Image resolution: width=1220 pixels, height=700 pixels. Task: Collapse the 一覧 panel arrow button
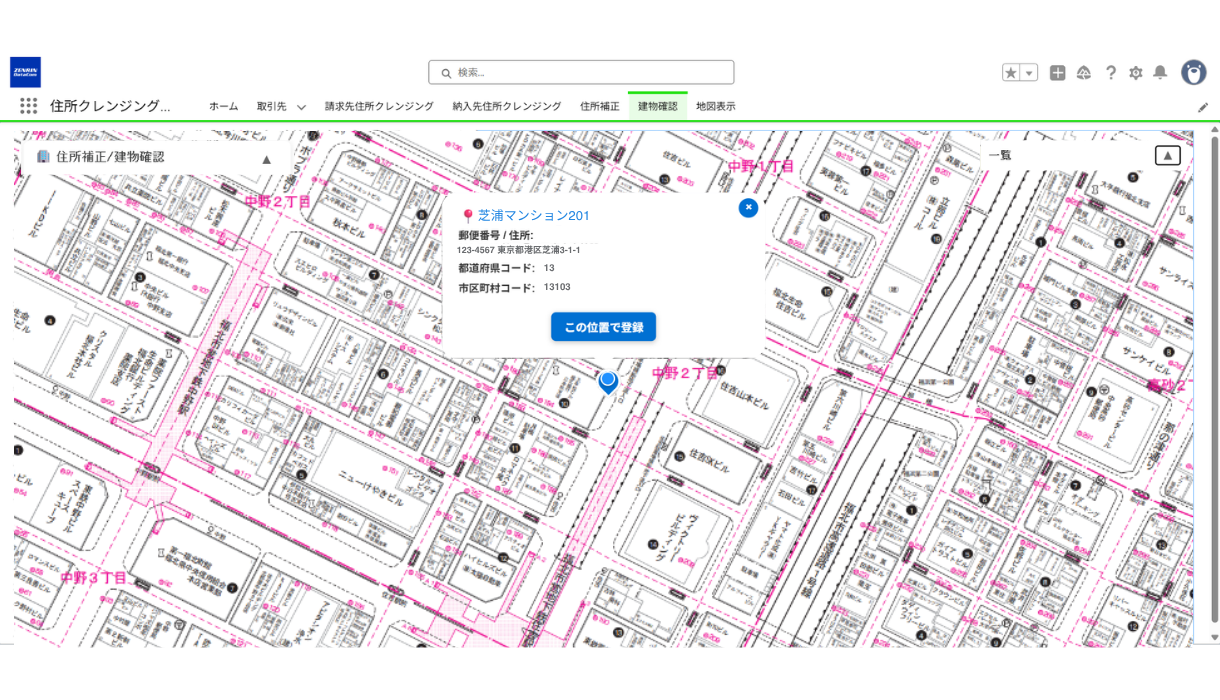tap(1167, 155)
